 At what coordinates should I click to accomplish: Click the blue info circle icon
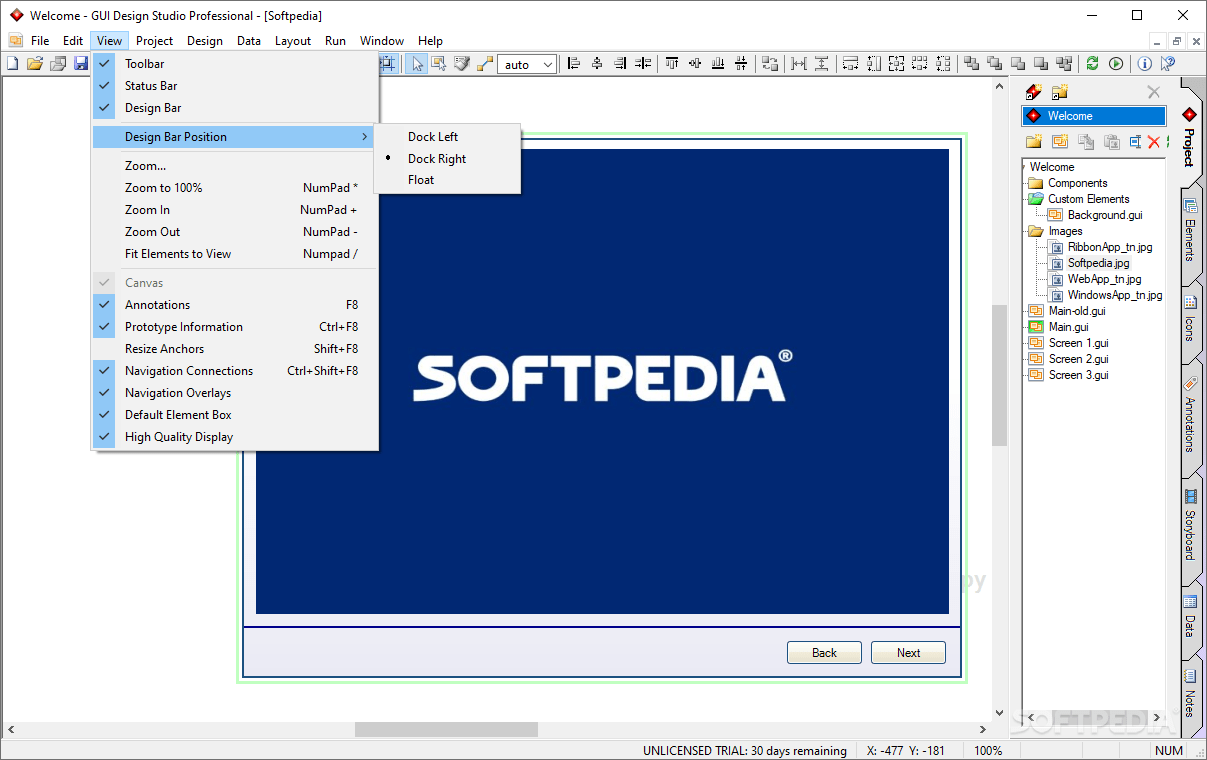click(x=1144, y=64)
